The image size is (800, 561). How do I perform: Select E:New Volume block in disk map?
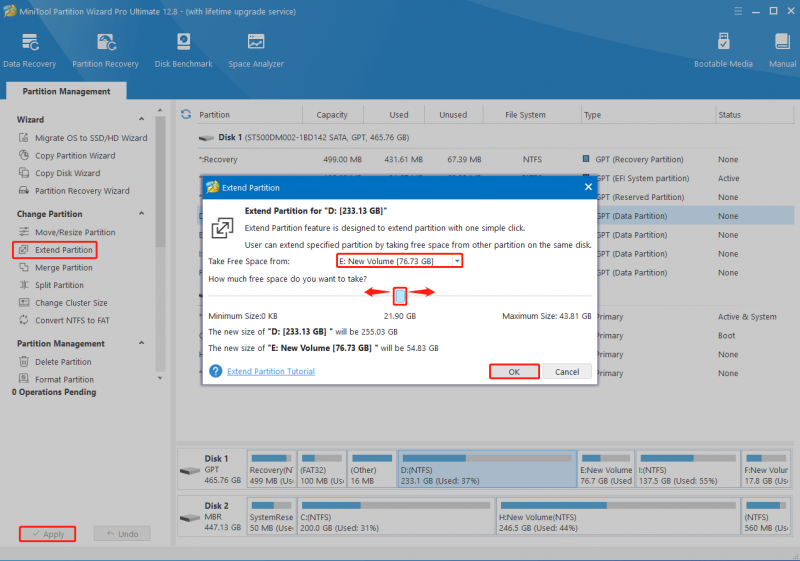[x=606, y=469]
